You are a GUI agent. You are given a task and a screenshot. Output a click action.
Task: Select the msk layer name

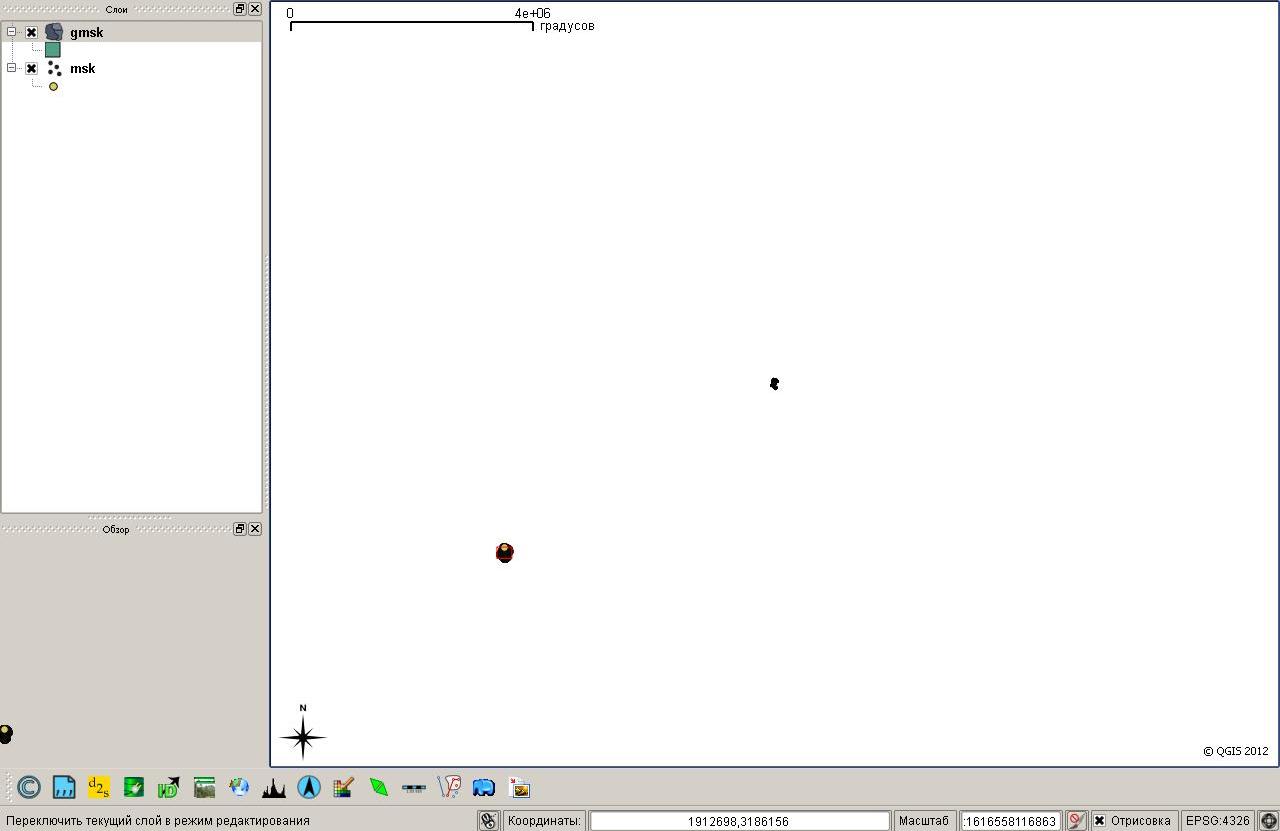(x=83, y=69)
